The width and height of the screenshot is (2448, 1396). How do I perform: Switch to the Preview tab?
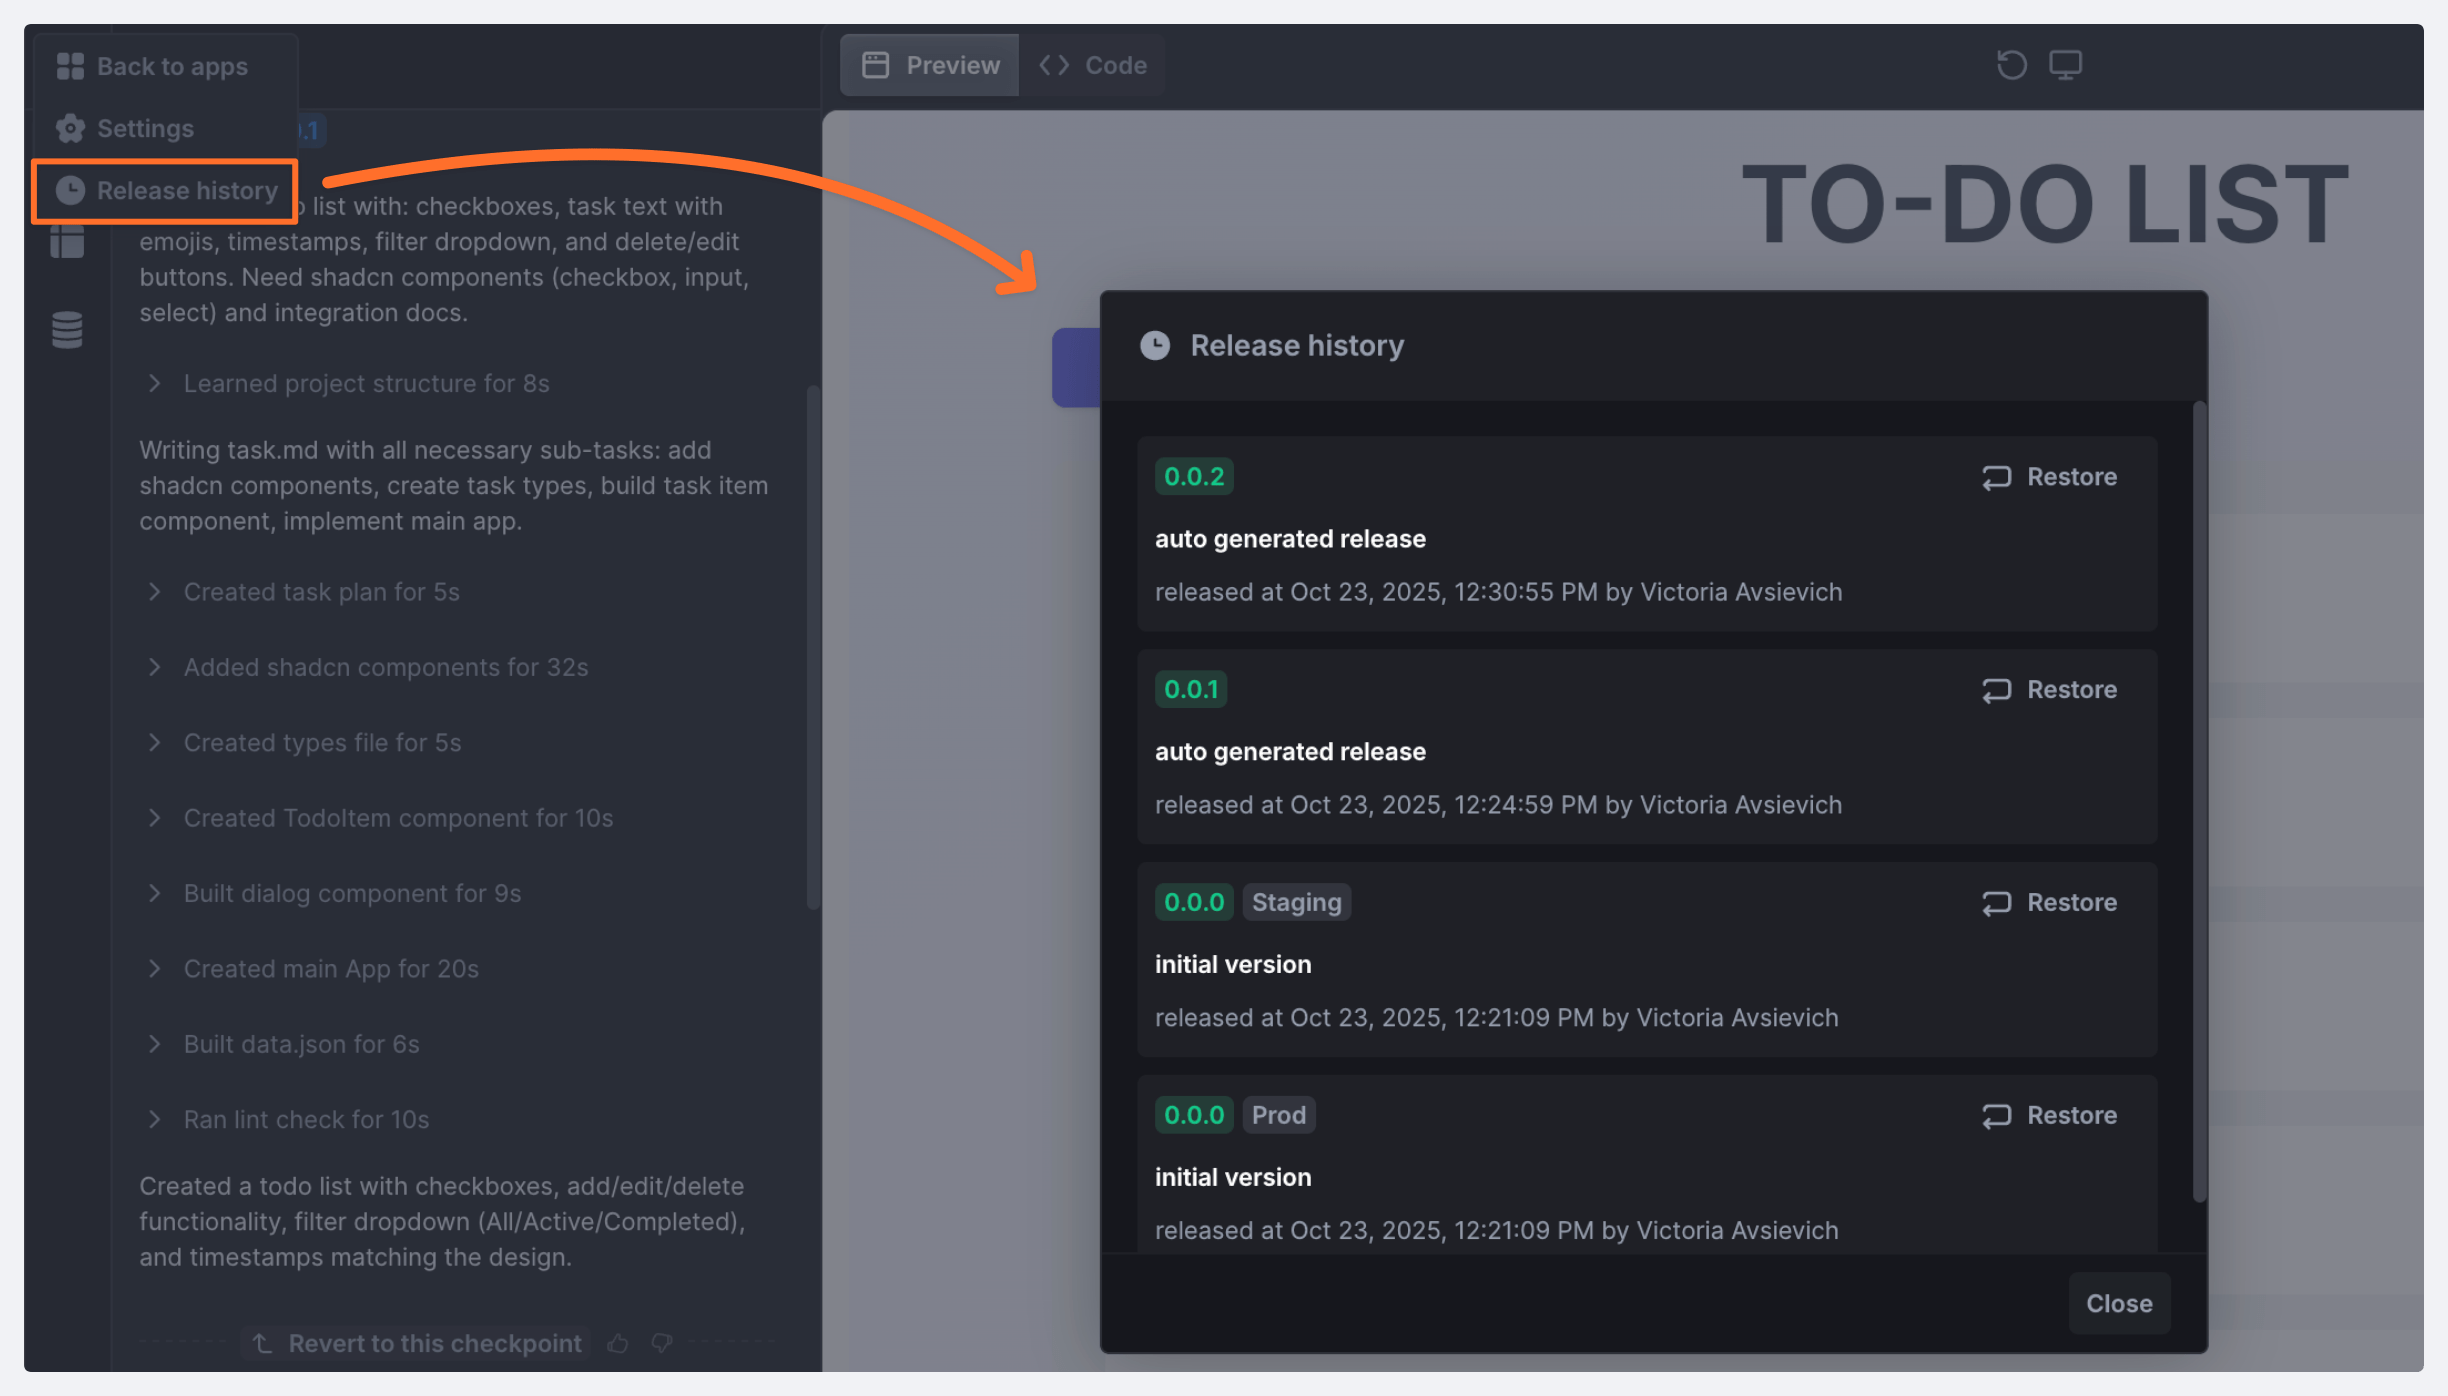tap(930, 65)
